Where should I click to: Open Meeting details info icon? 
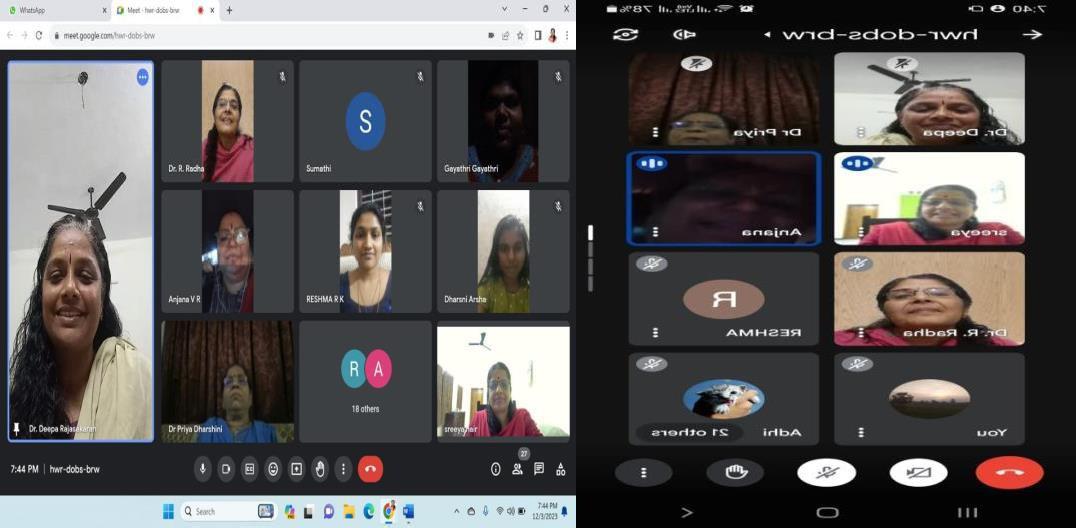tap(495, 469)
